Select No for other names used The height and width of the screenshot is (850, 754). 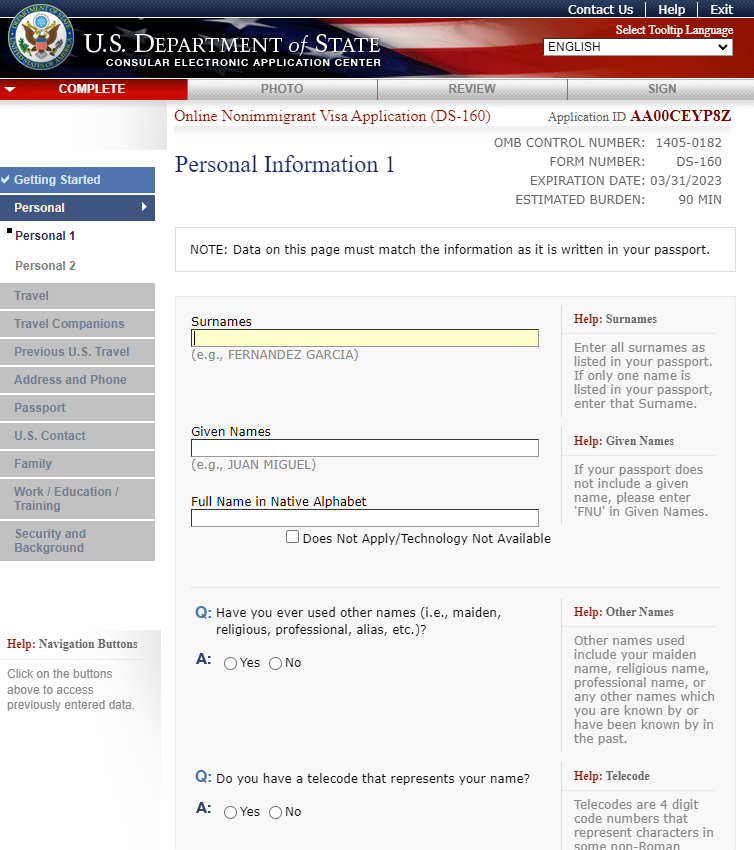[275, 664]
